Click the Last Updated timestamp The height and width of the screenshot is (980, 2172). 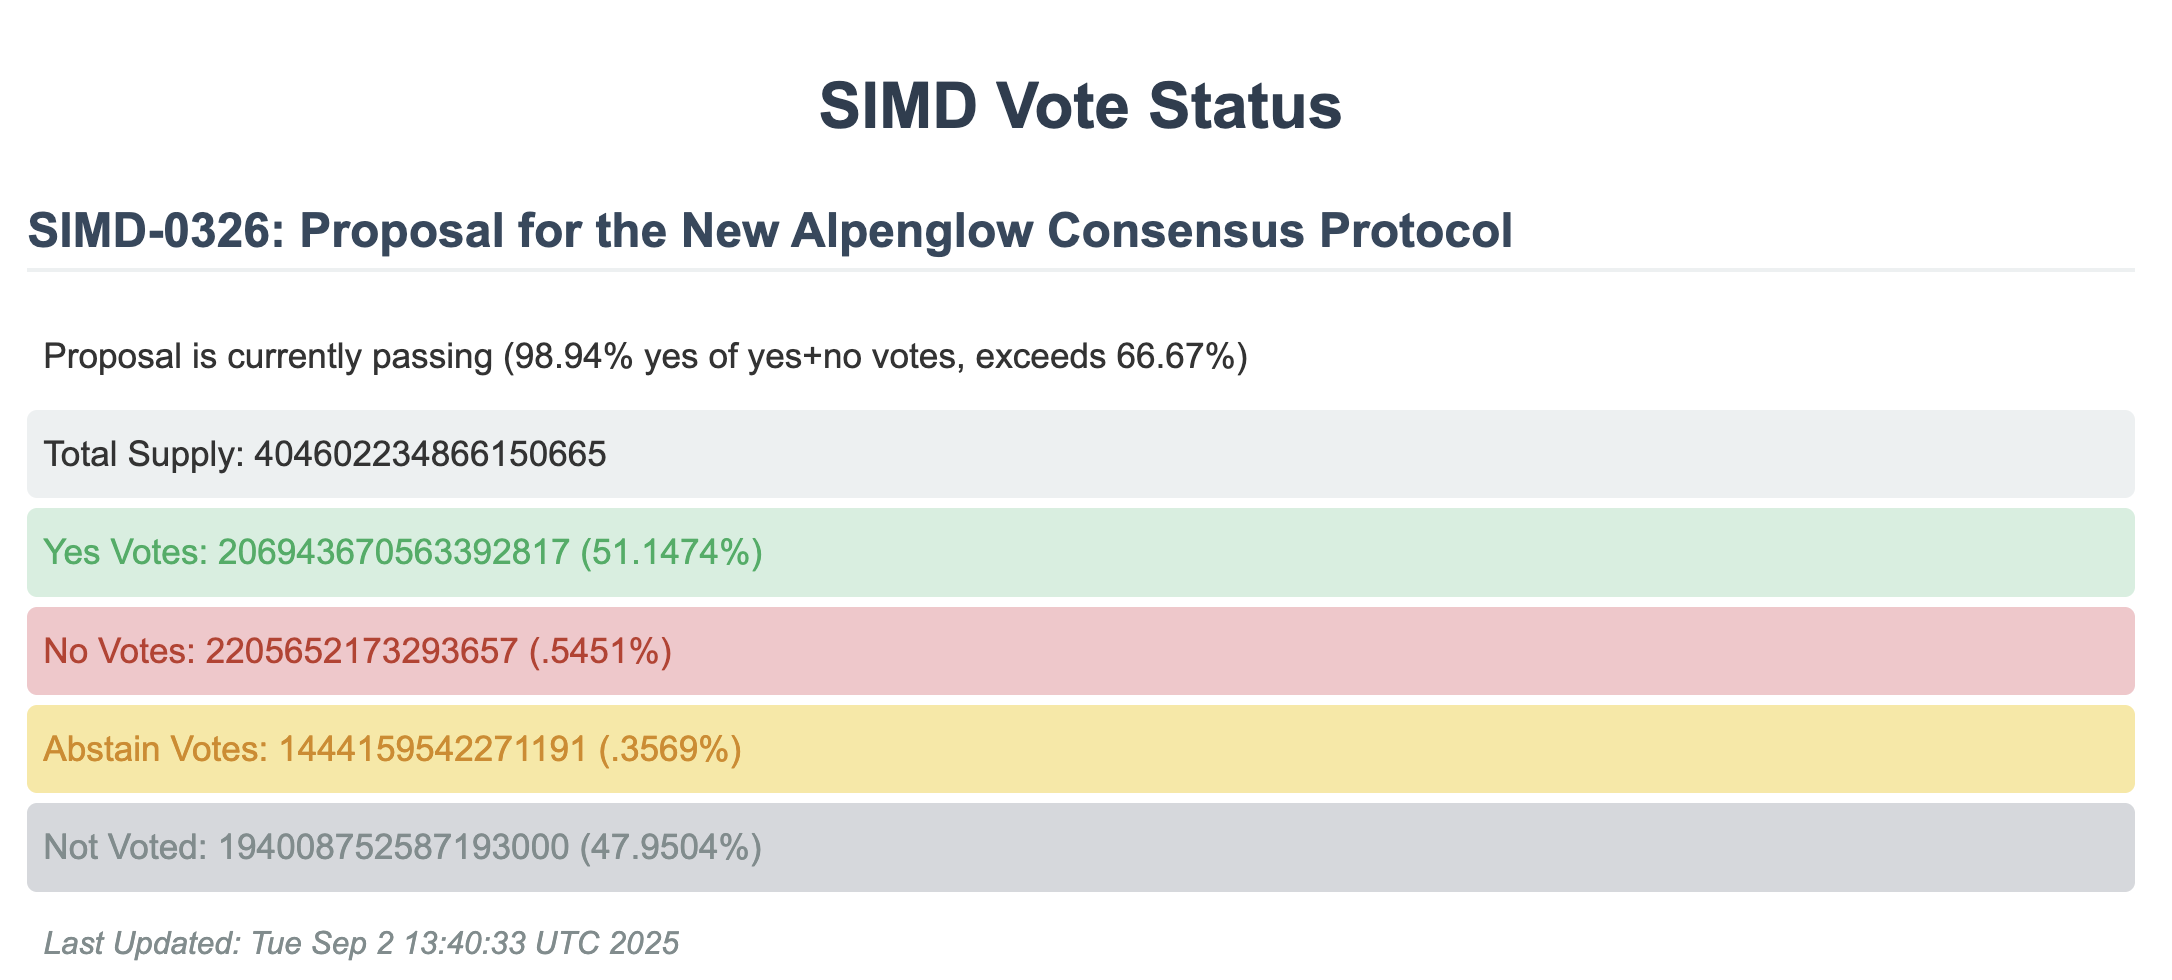pos(362,943)
